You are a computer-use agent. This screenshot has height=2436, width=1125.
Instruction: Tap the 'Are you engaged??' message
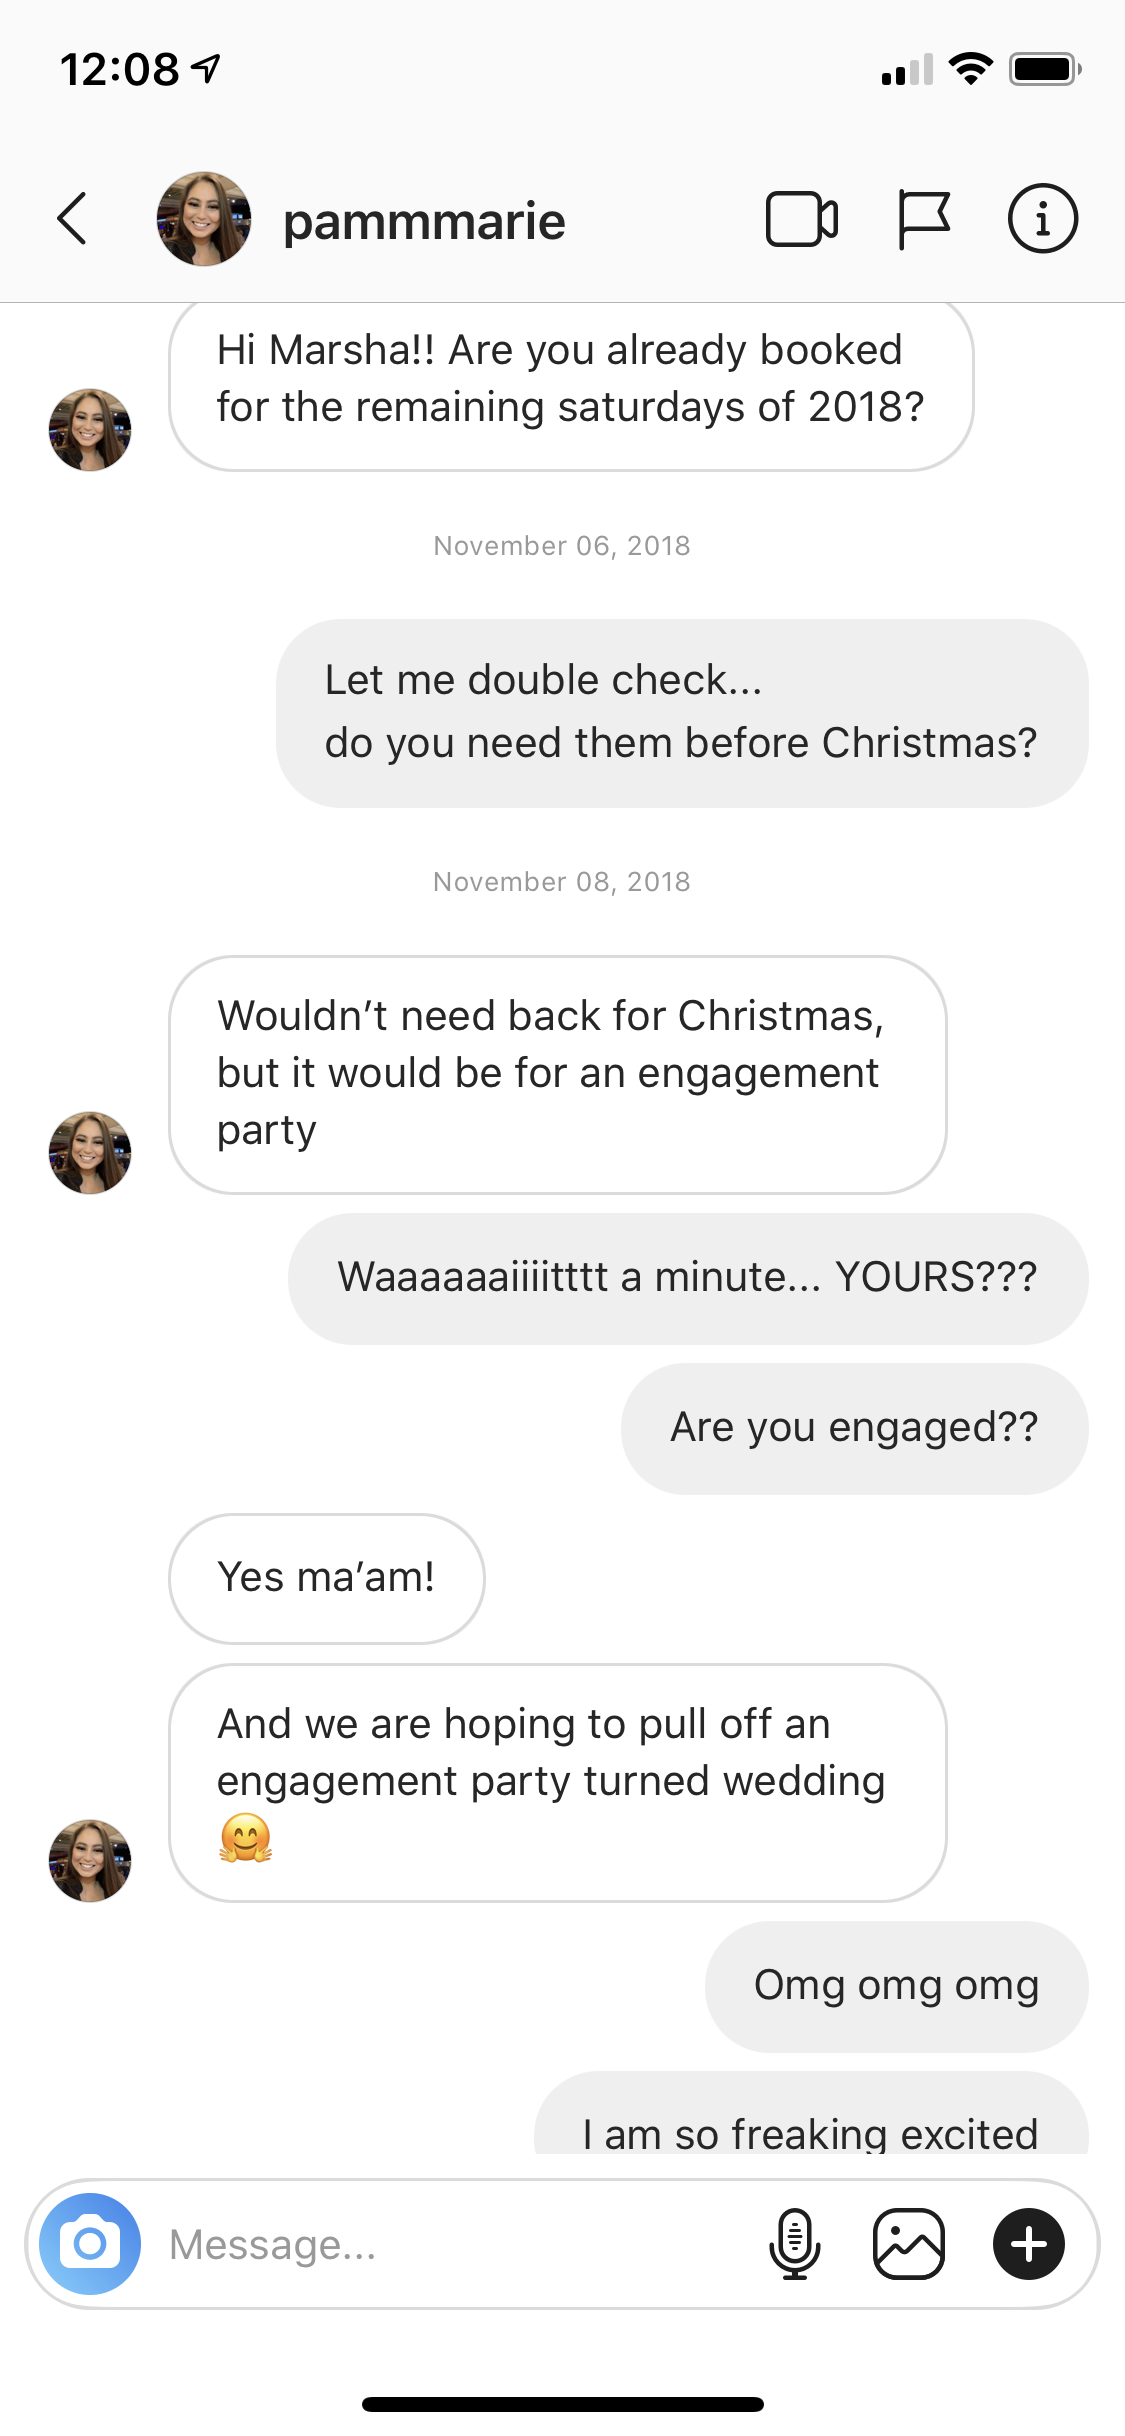pyautogui.click(x=855, y=1428)
